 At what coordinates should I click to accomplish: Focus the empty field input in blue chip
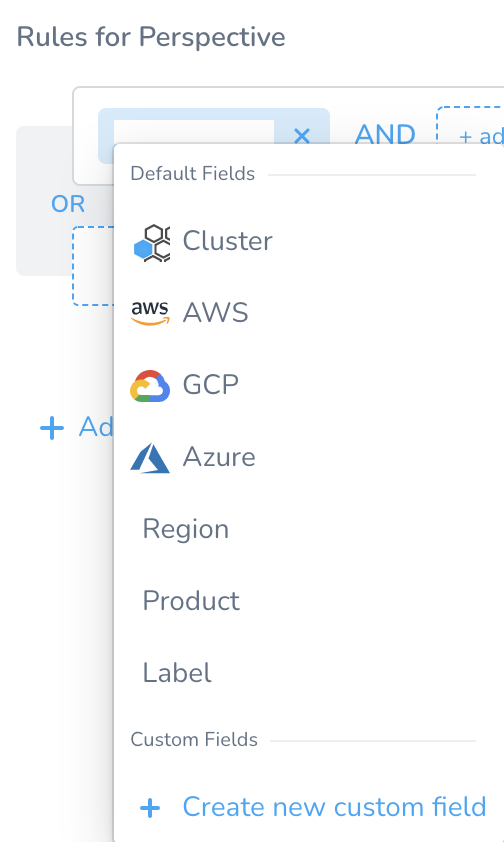tap(194, 132)
